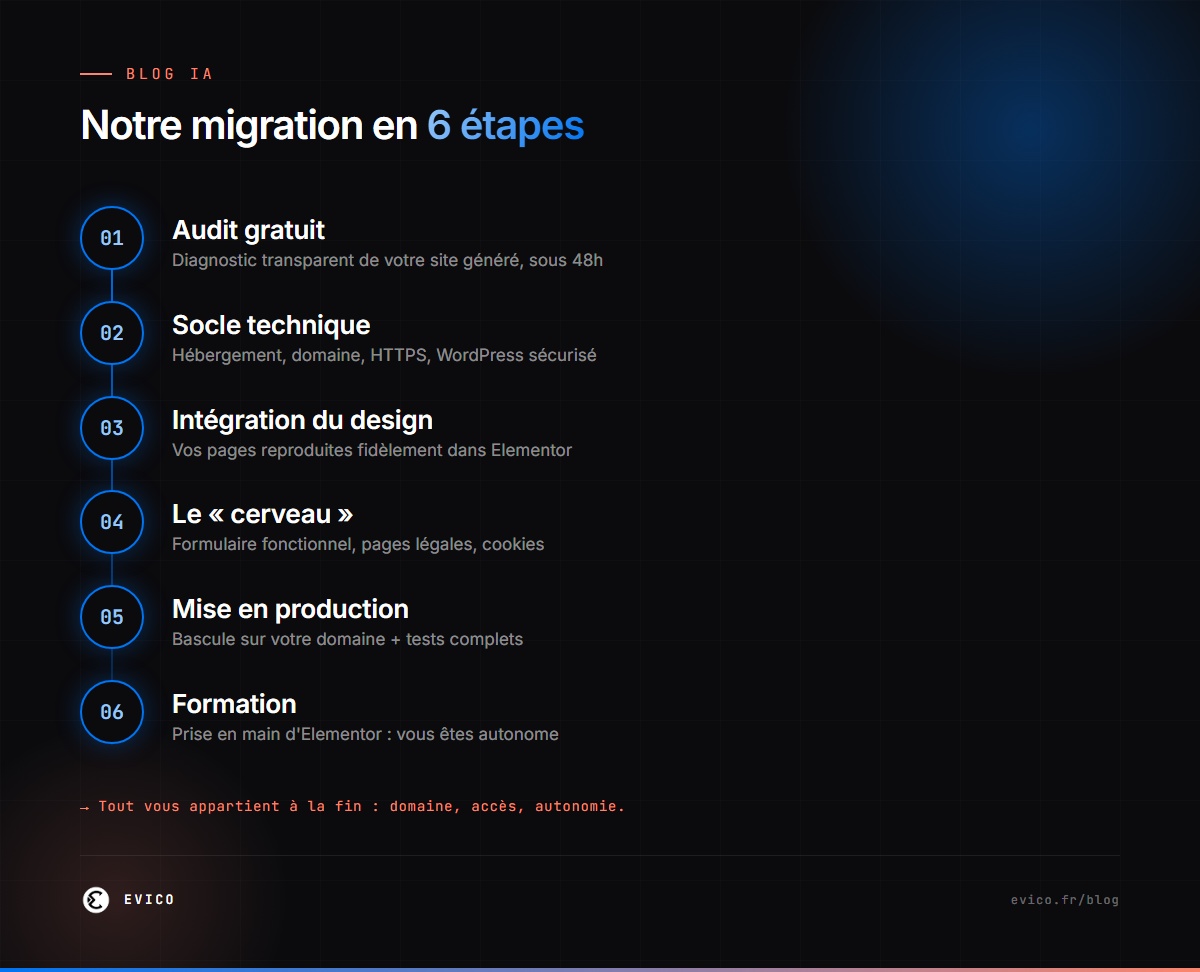Viewport: 1200px width, 972px height.
Task: Click the step 04 circle badge
Action: click(x=112, y=522)
